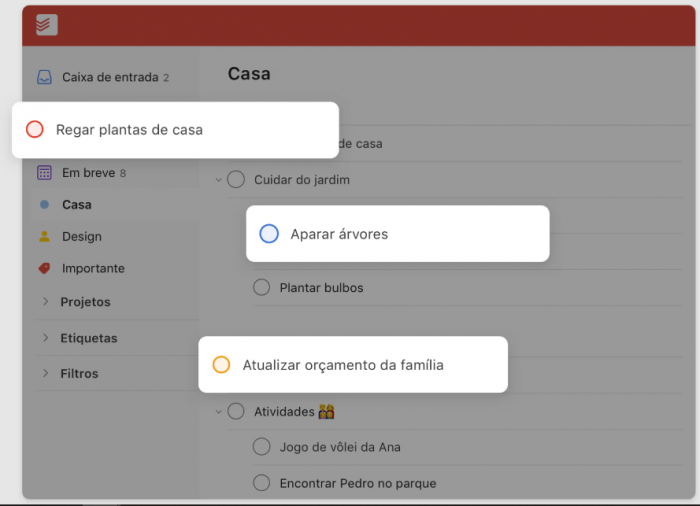Open the Casa item in sidebar
This screenshot has width=700, height=506.
click(77, 205)
